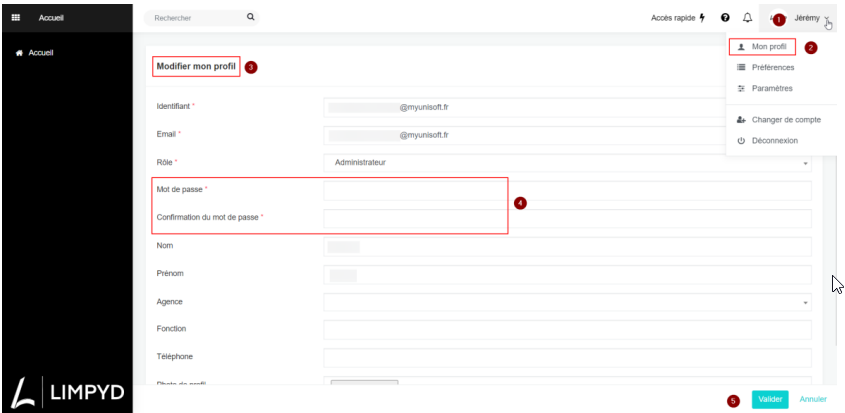Click the Accès rapide lightning icon
The height and width of the screenshot is (413, 845).
[702, 18]
